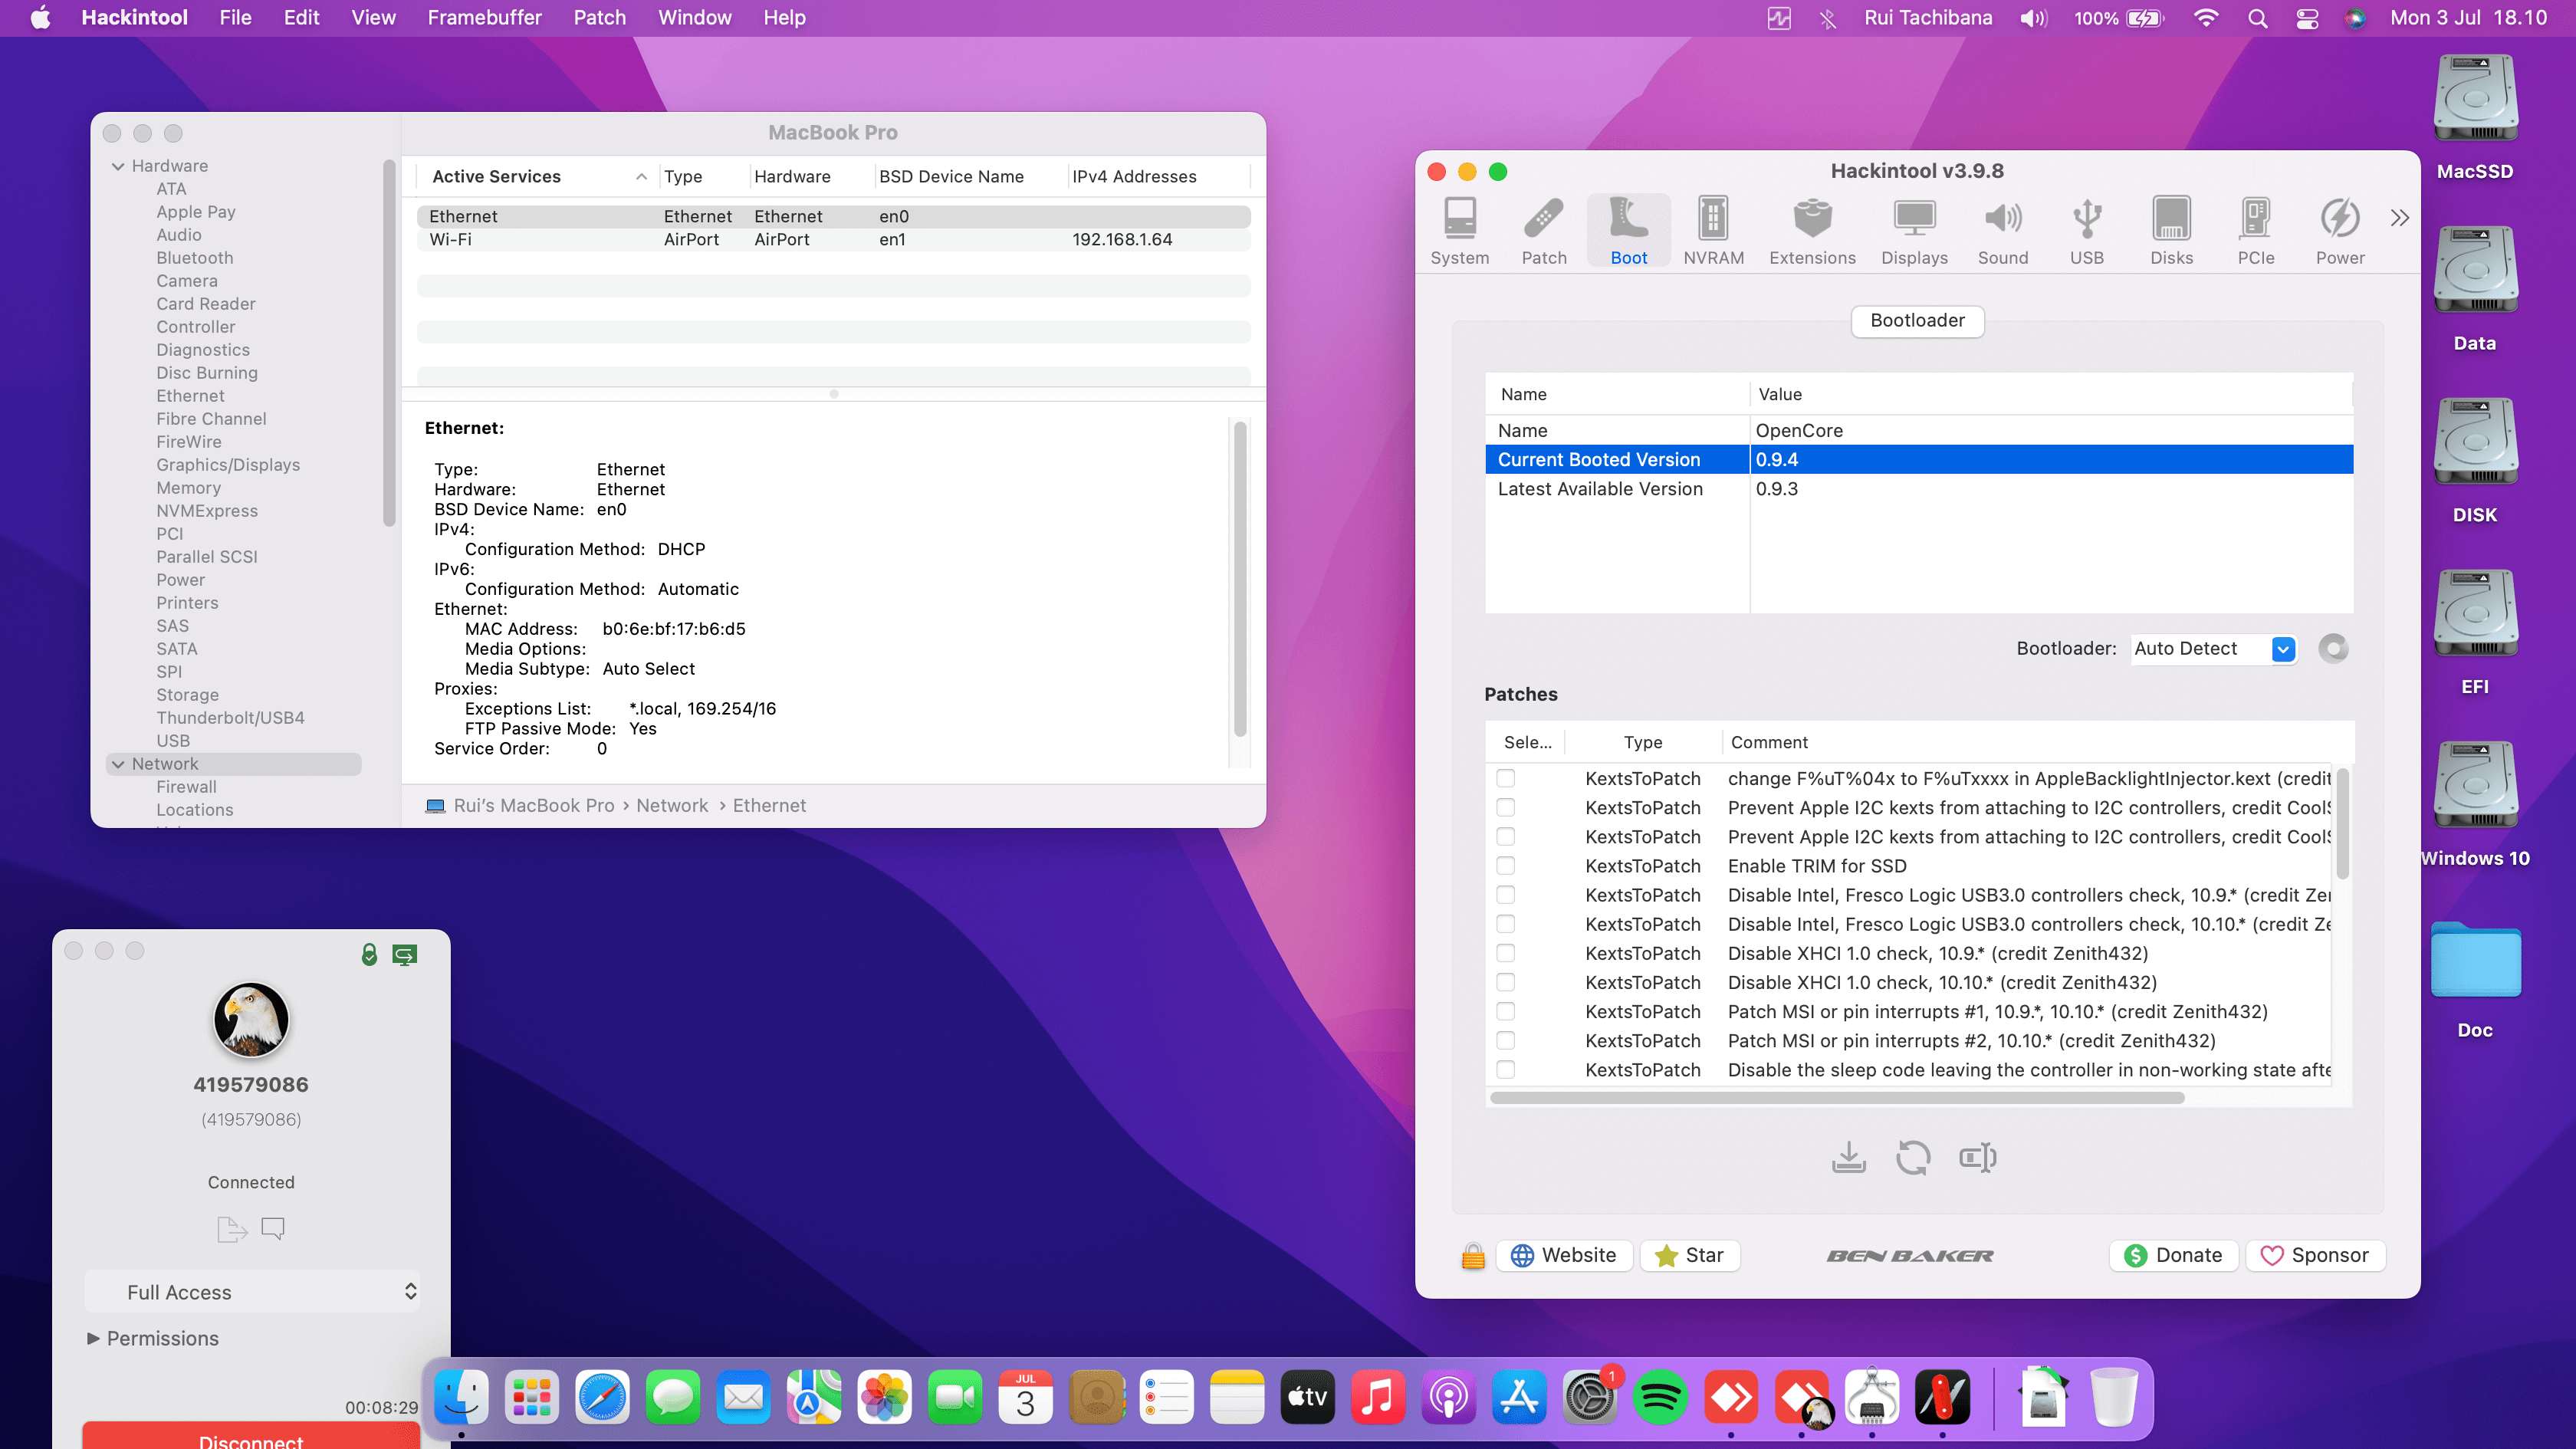Open the Displays section in Hackintool
Screen dimensions: 2576x1449
(x=1914, y=230)
